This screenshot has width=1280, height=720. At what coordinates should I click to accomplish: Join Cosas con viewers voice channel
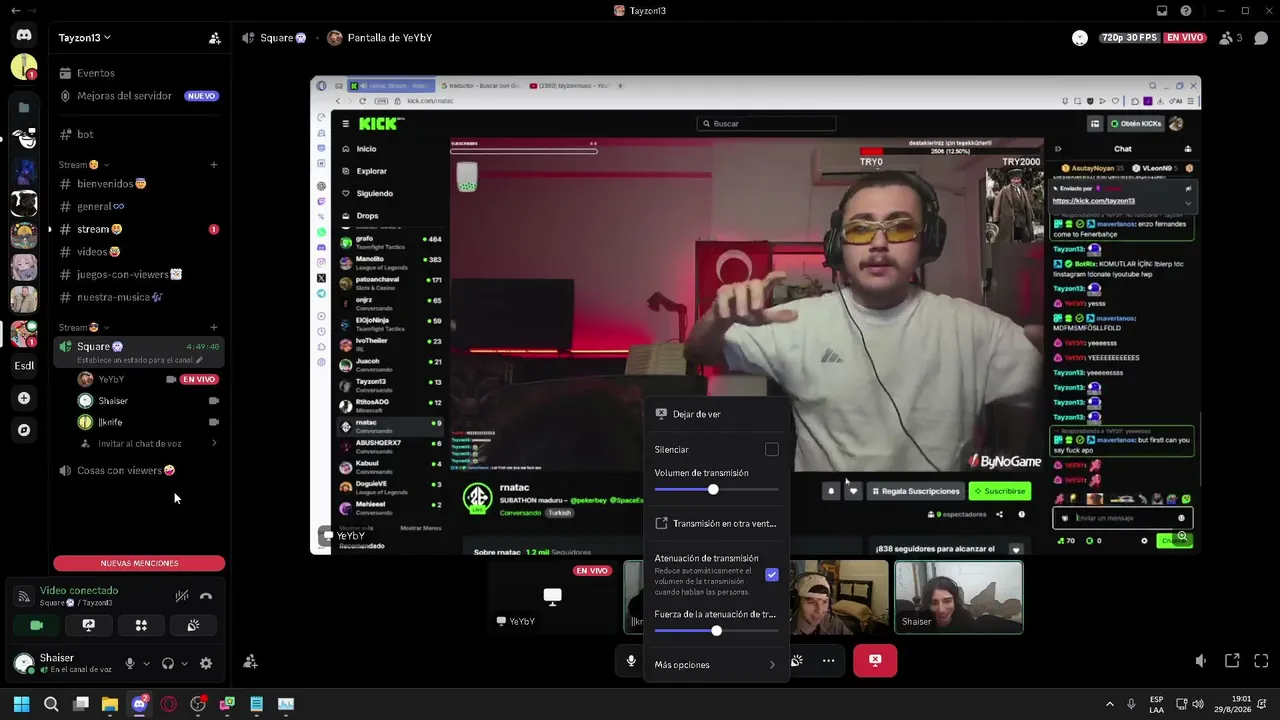coord(139,470)
